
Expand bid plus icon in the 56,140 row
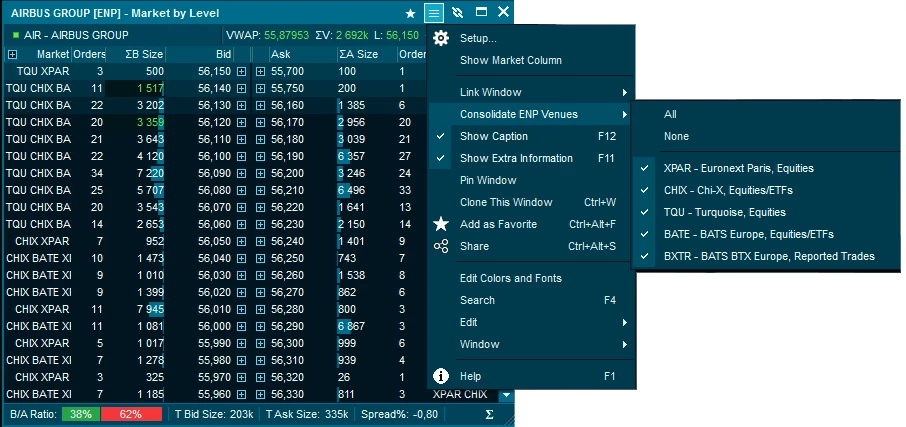(x=242, y=88)
